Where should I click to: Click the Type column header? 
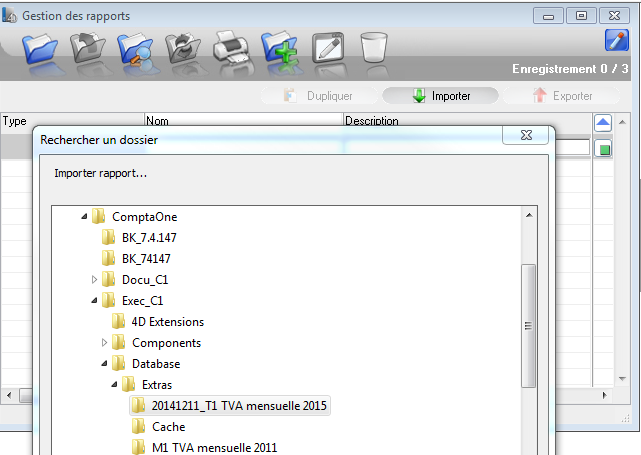[x=72, y=121]
